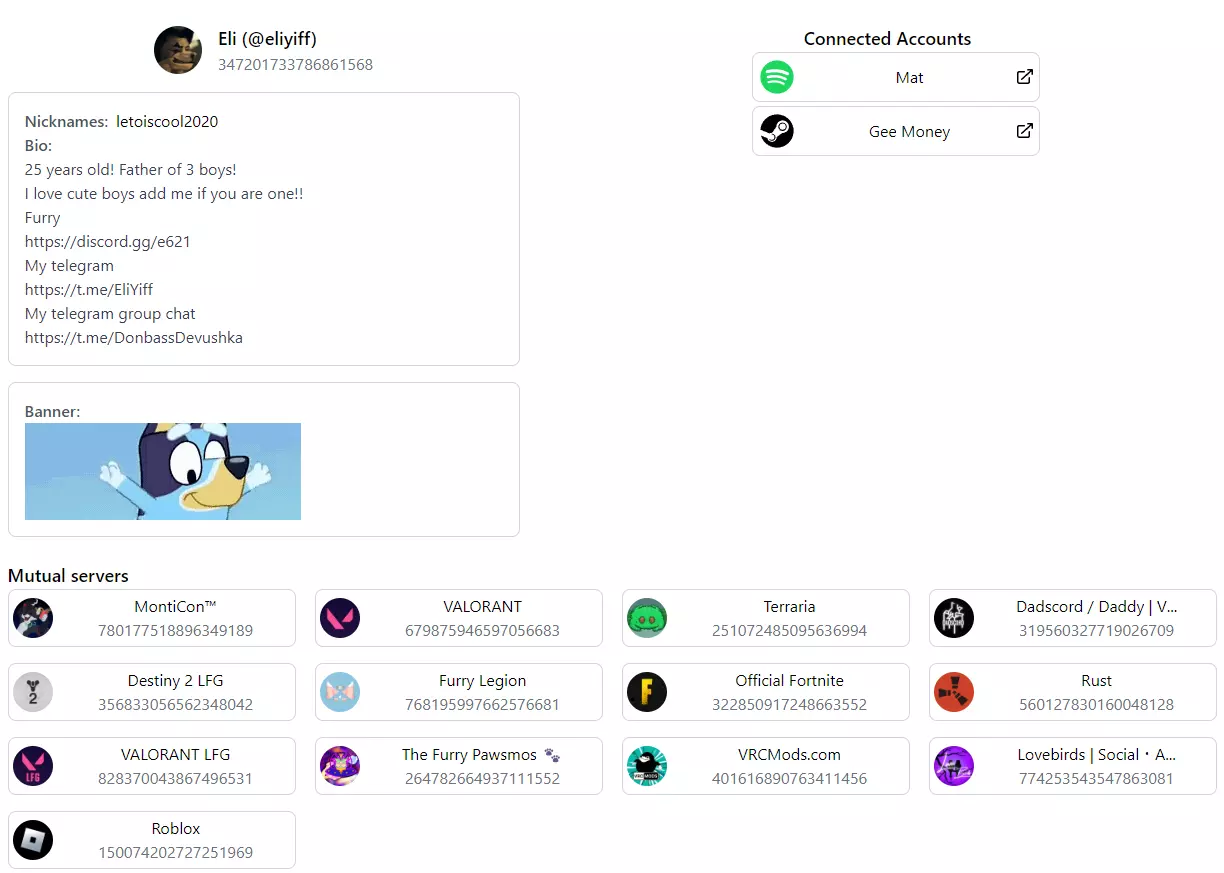Click the Destiny 2 LFG server icon
Screen dimensions: 1224x873
33,692
